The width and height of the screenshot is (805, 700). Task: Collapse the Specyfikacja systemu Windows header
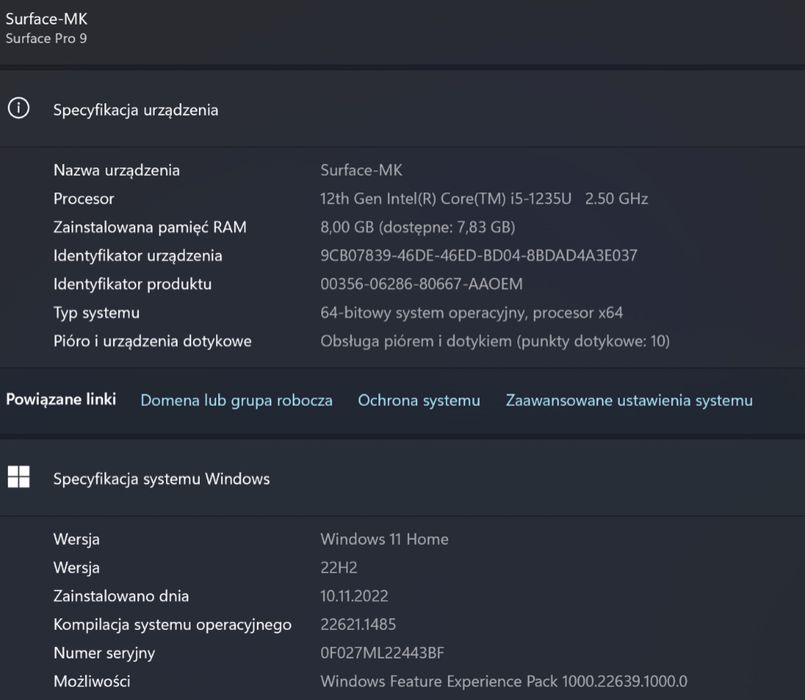click(x=402, y=478)
